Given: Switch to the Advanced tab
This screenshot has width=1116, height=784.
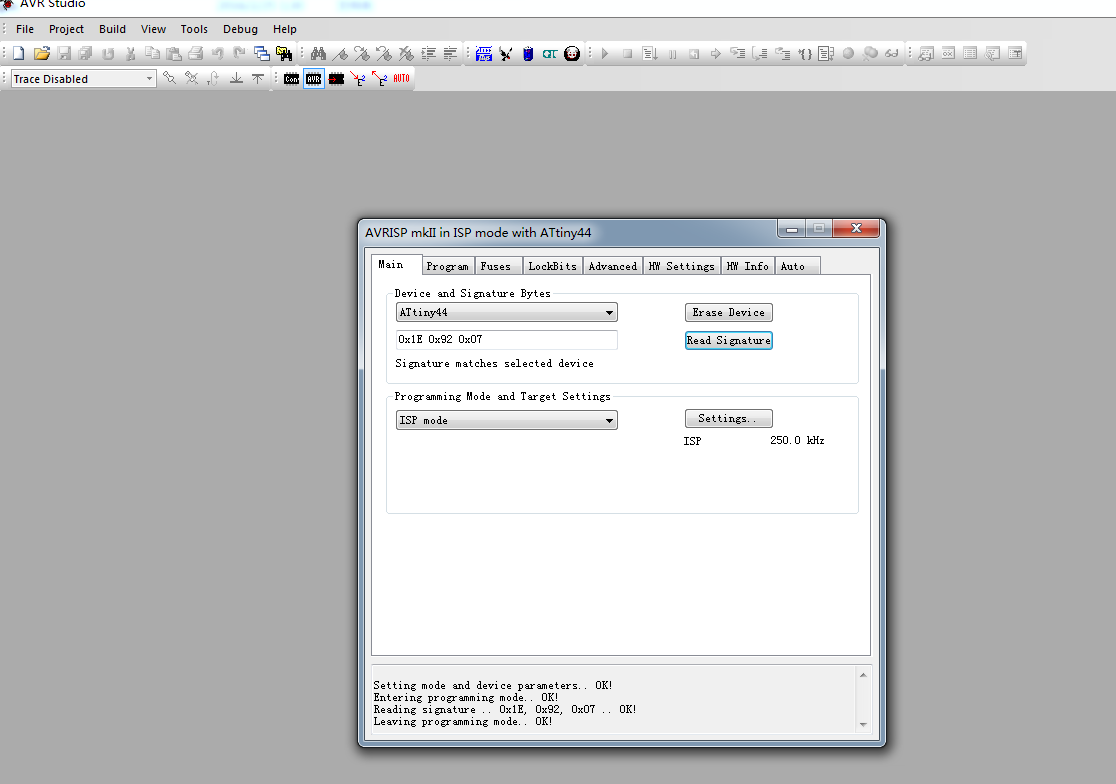Looking at the screenshot, I should [613, 266].
